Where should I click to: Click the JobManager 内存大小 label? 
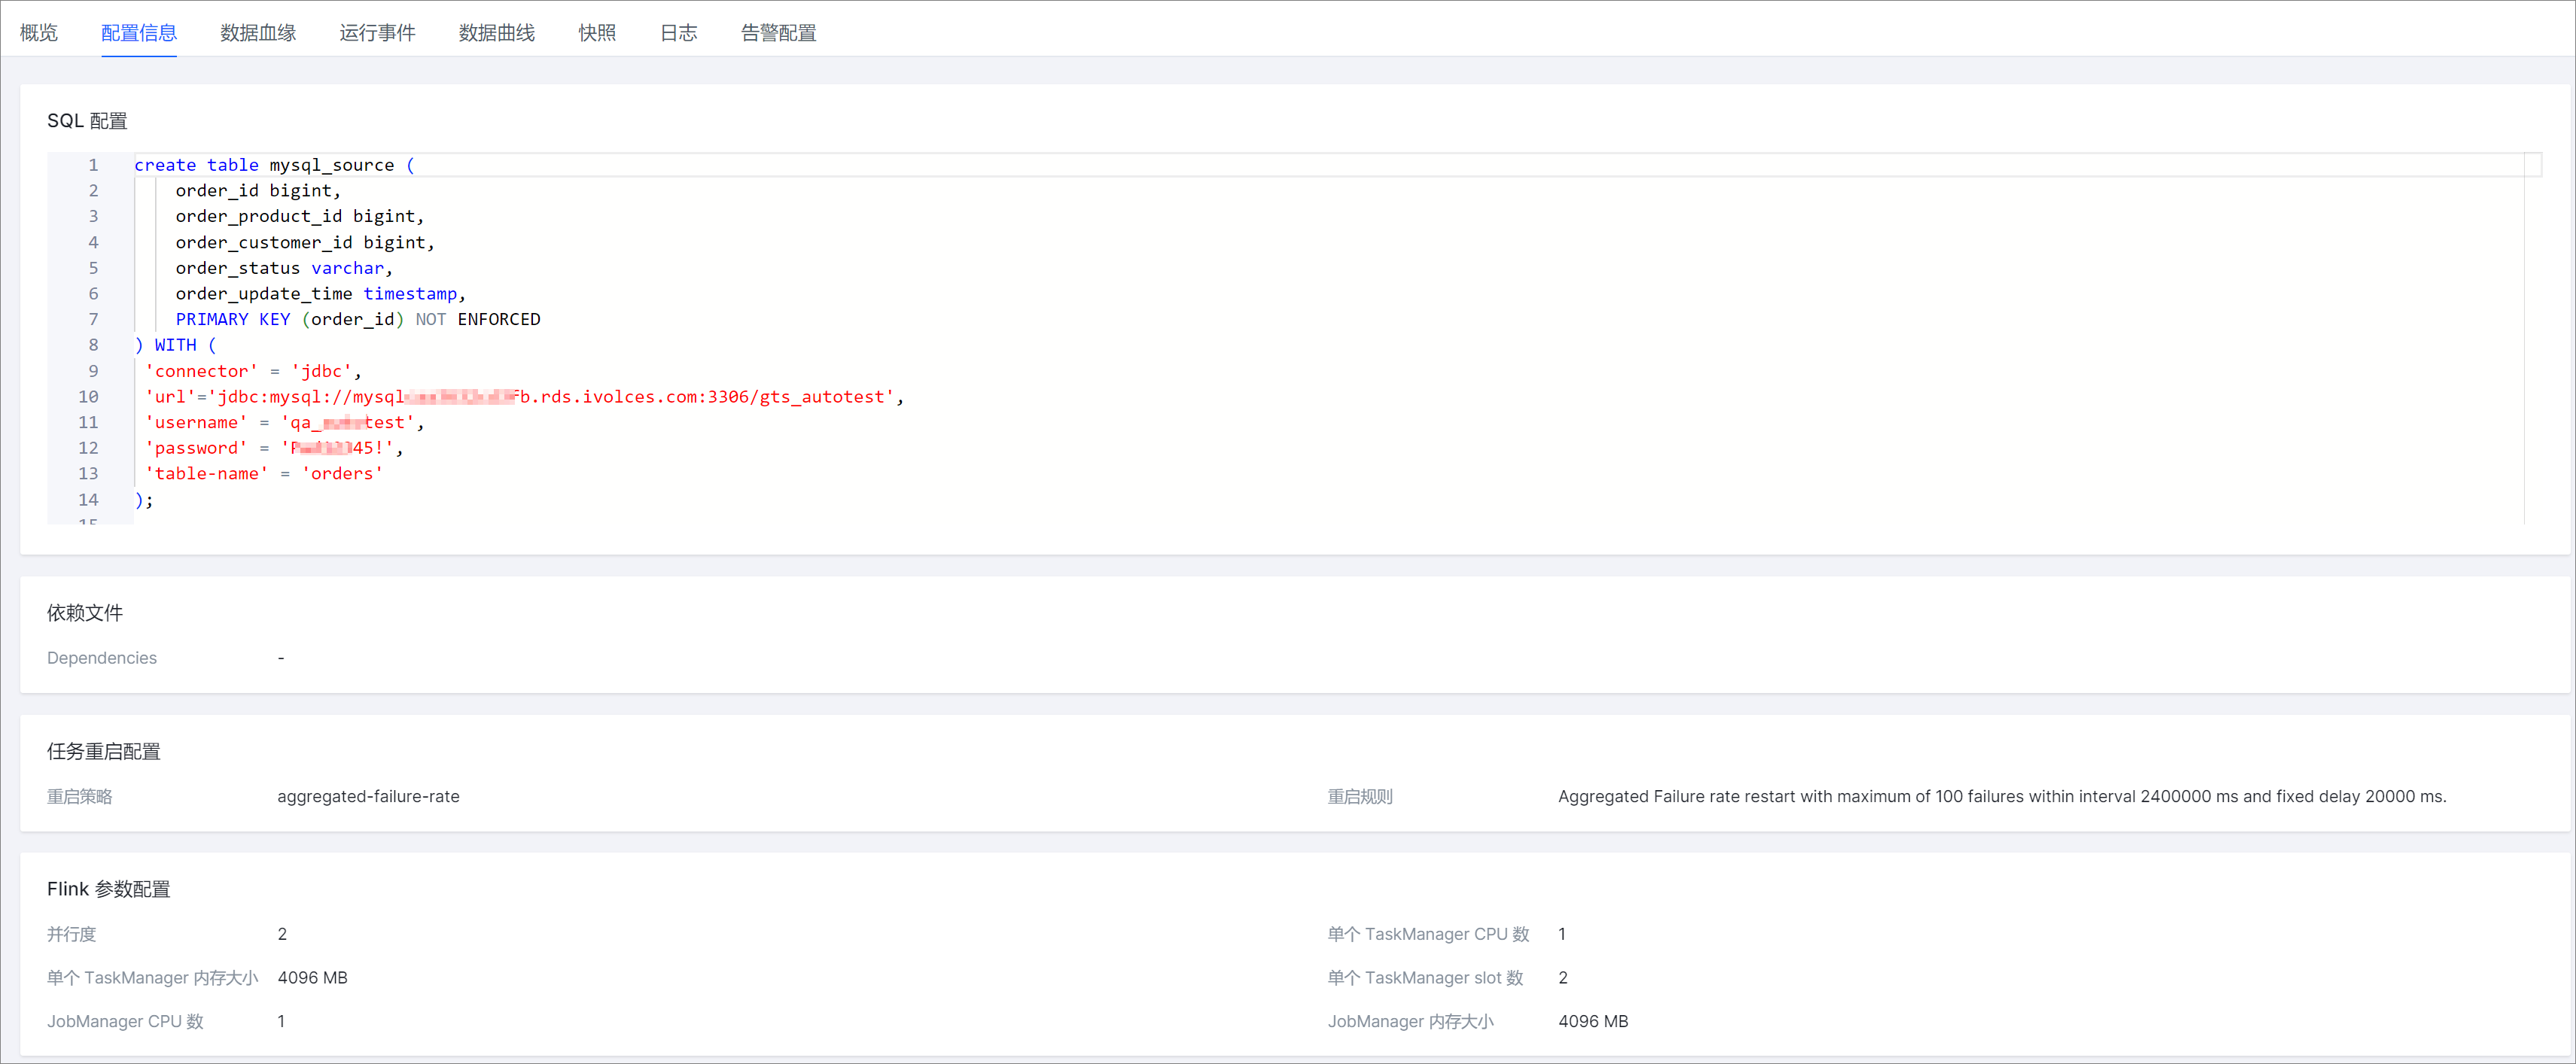(x=1411, y=1022)
